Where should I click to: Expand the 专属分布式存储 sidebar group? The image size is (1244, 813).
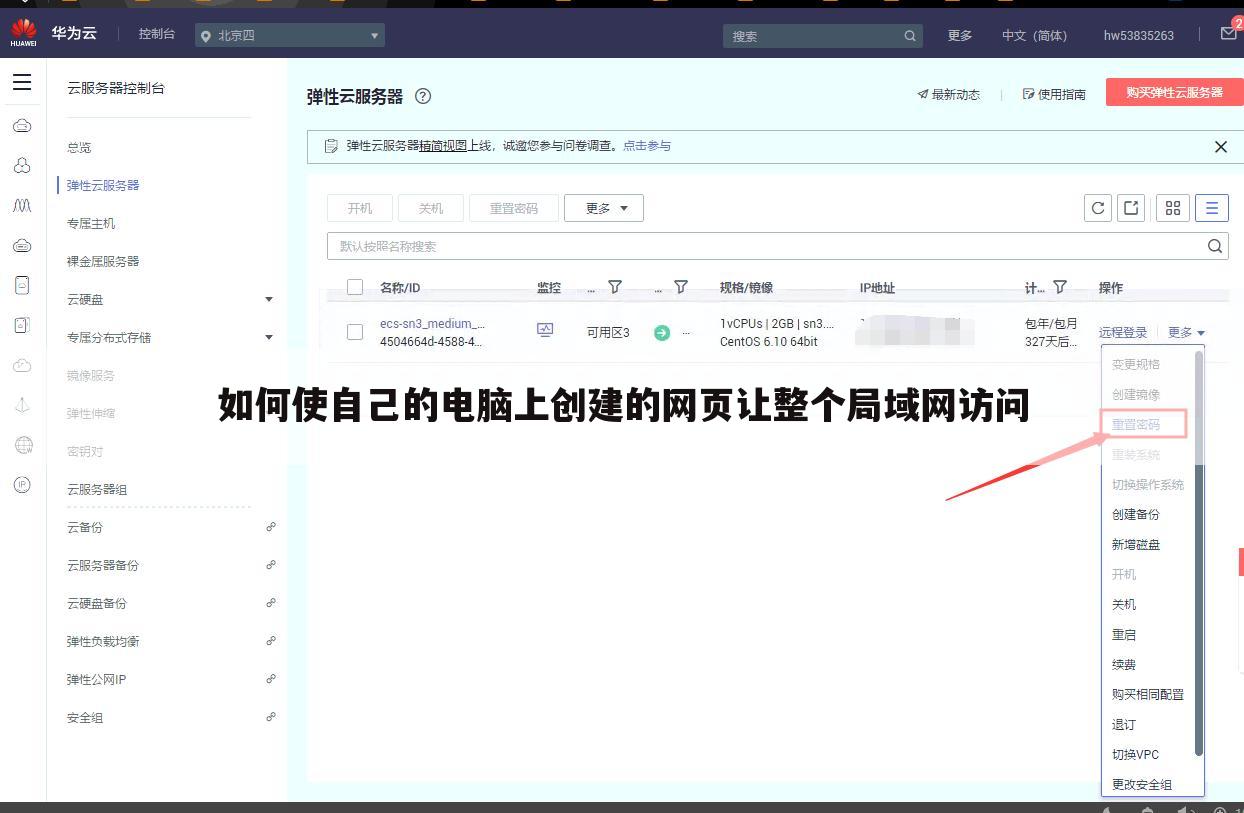pyautogui.click(x=268, y=337)
